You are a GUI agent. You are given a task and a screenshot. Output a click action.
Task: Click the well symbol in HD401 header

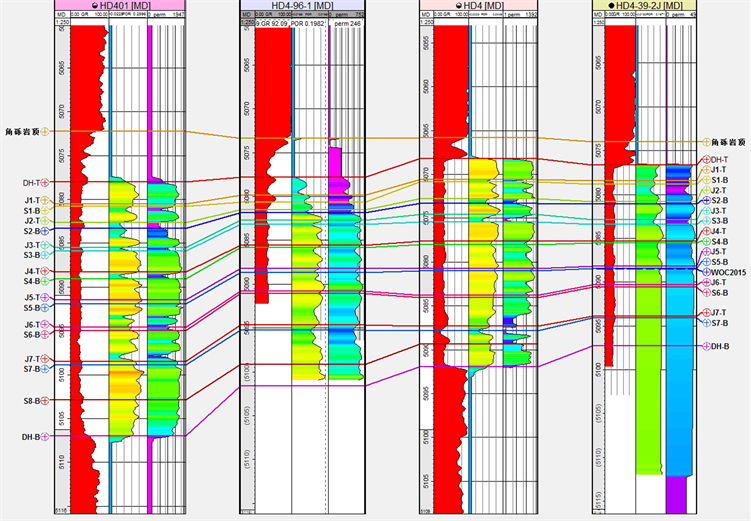tap(94, 7)
